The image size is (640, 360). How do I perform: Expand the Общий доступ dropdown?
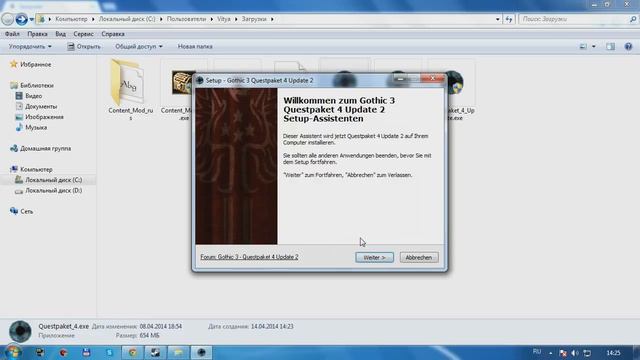click(x=139, y=47)
